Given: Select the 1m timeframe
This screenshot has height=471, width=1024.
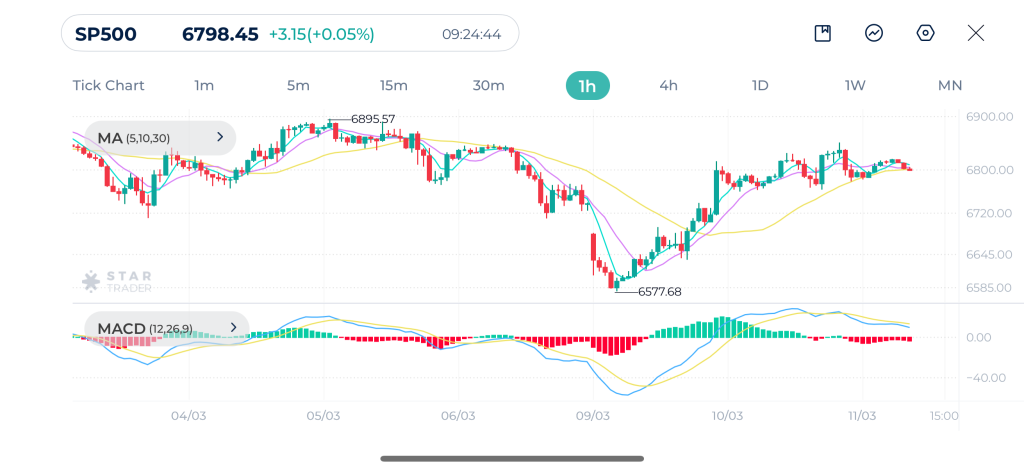Looking at the screenshot, I should (204, 85).
